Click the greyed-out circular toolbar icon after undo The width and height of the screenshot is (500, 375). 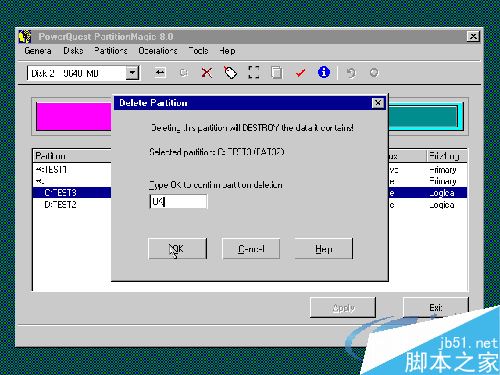(x=374, y=72)
